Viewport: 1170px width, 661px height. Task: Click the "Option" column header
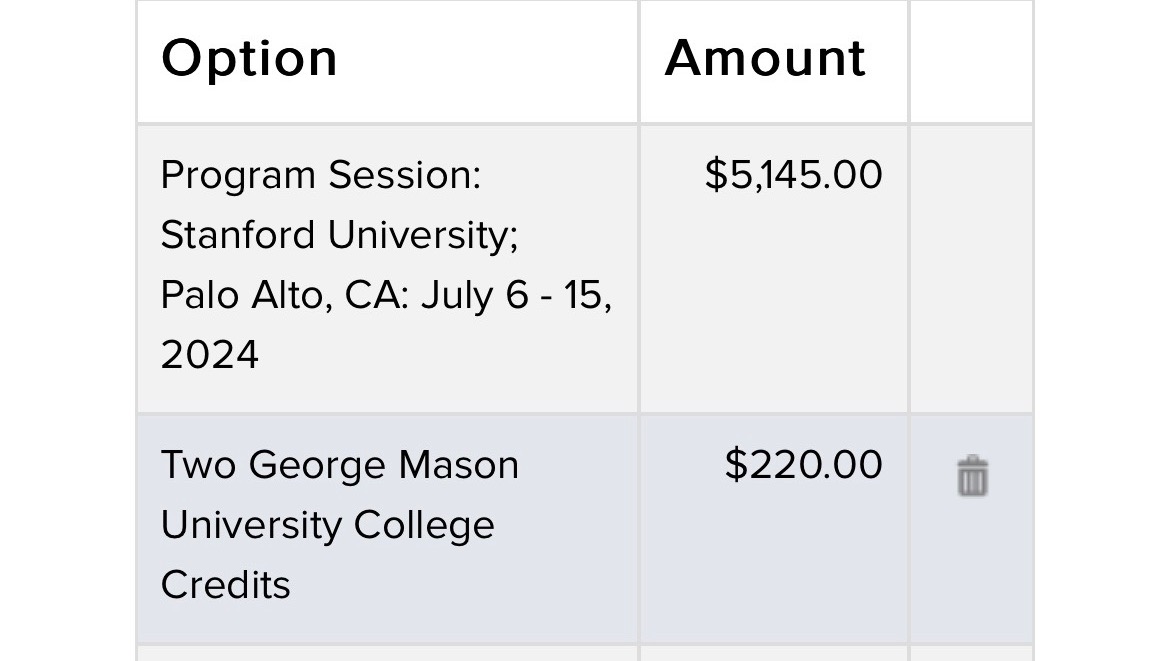coord(249,58)
